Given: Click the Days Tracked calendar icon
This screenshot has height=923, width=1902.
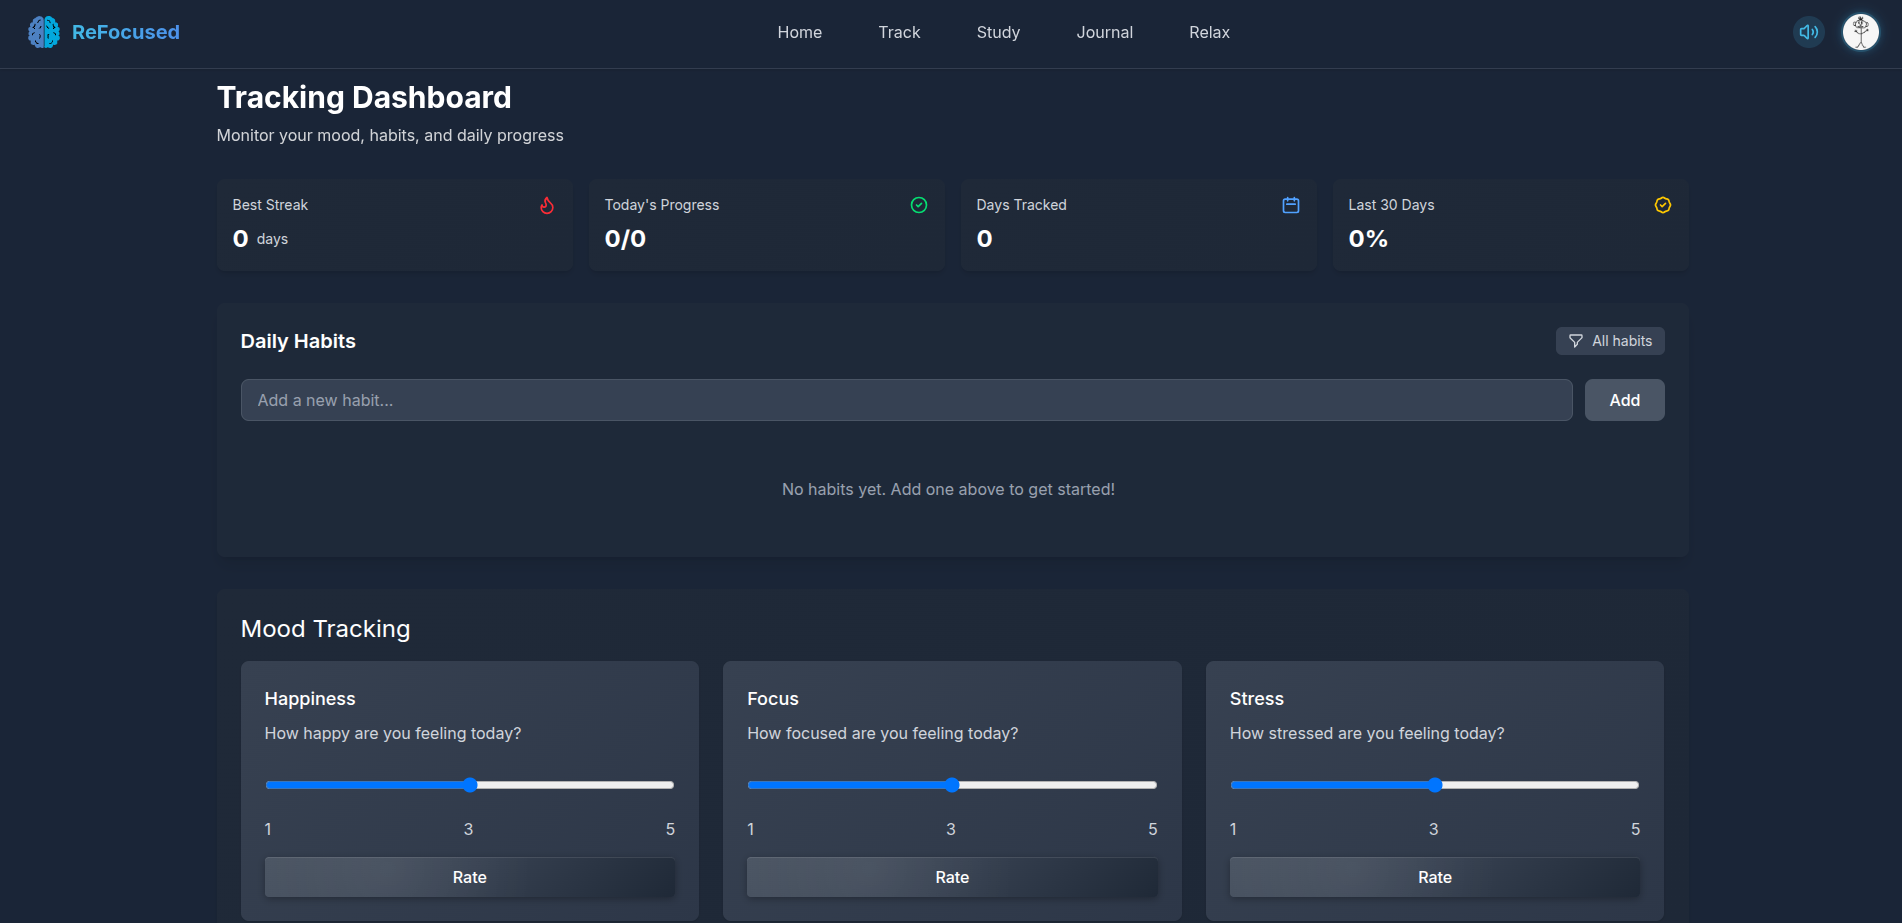Looking at the screenshot, I should 1290,205.
